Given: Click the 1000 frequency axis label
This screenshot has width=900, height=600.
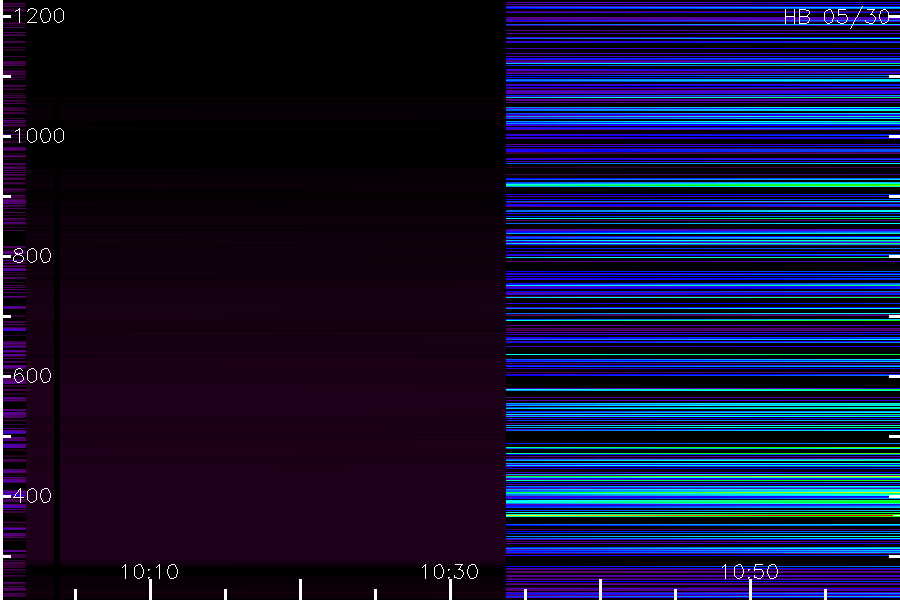Looking at the screenshot, I should coord(39,136).
